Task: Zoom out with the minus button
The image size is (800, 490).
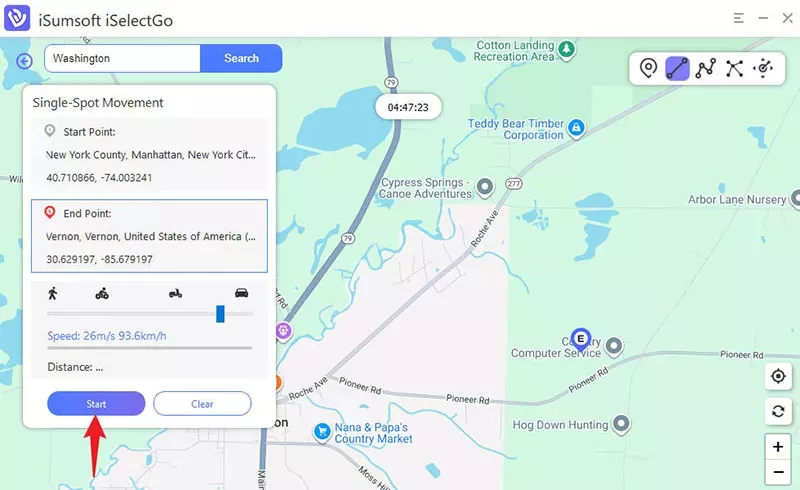Action: click(778, 472)
